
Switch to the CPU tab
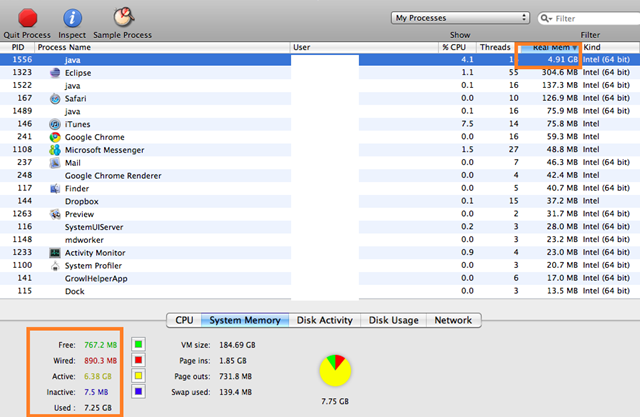click(x=184, y=320)
